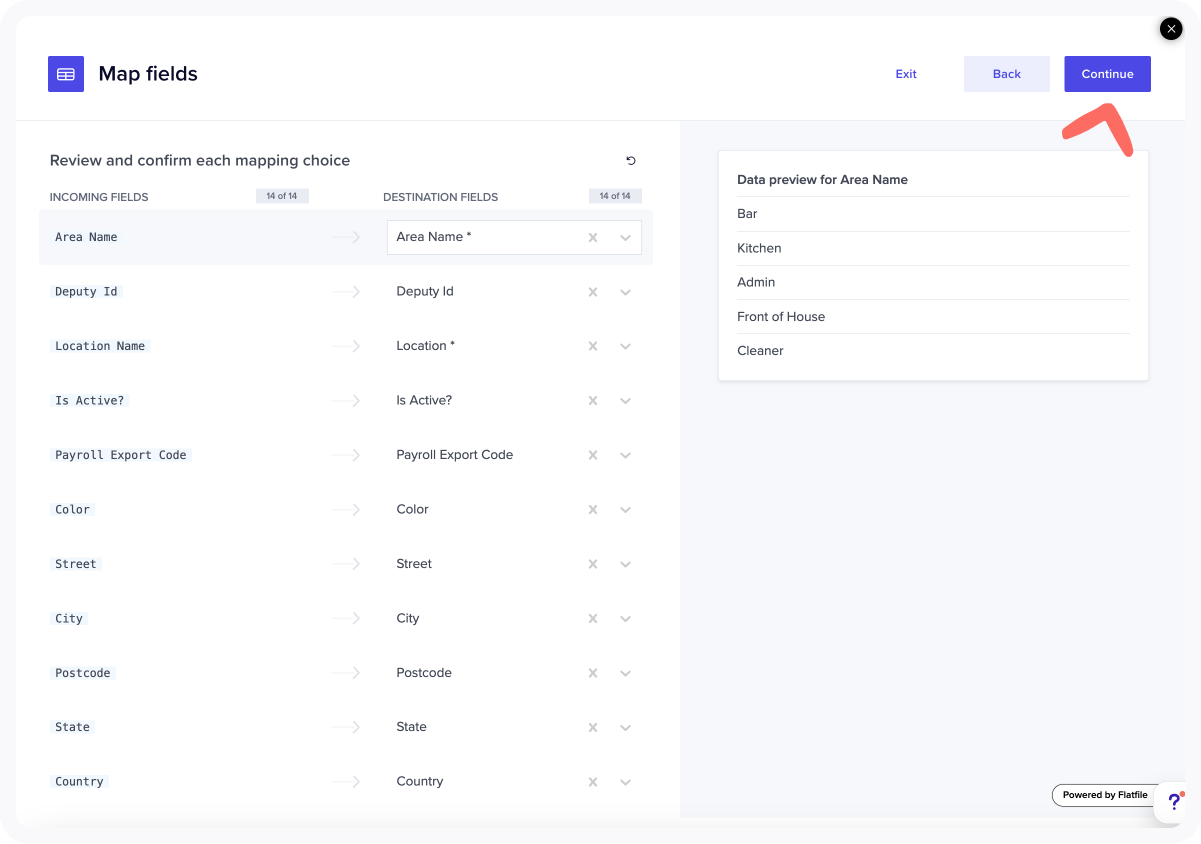Click the Exit link
The height and width of the screenshot is (844, 1201).
(x=906, y=74)
